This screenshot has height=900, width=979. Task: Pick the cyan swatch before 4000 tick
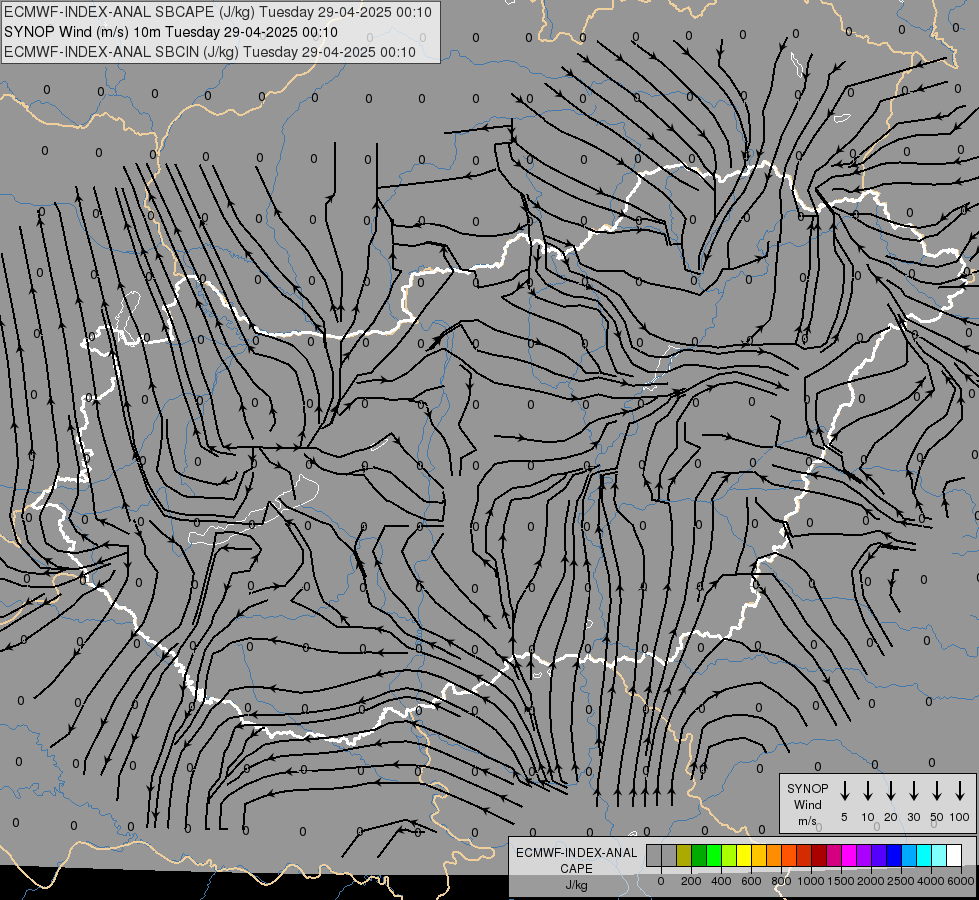[924, 855]
